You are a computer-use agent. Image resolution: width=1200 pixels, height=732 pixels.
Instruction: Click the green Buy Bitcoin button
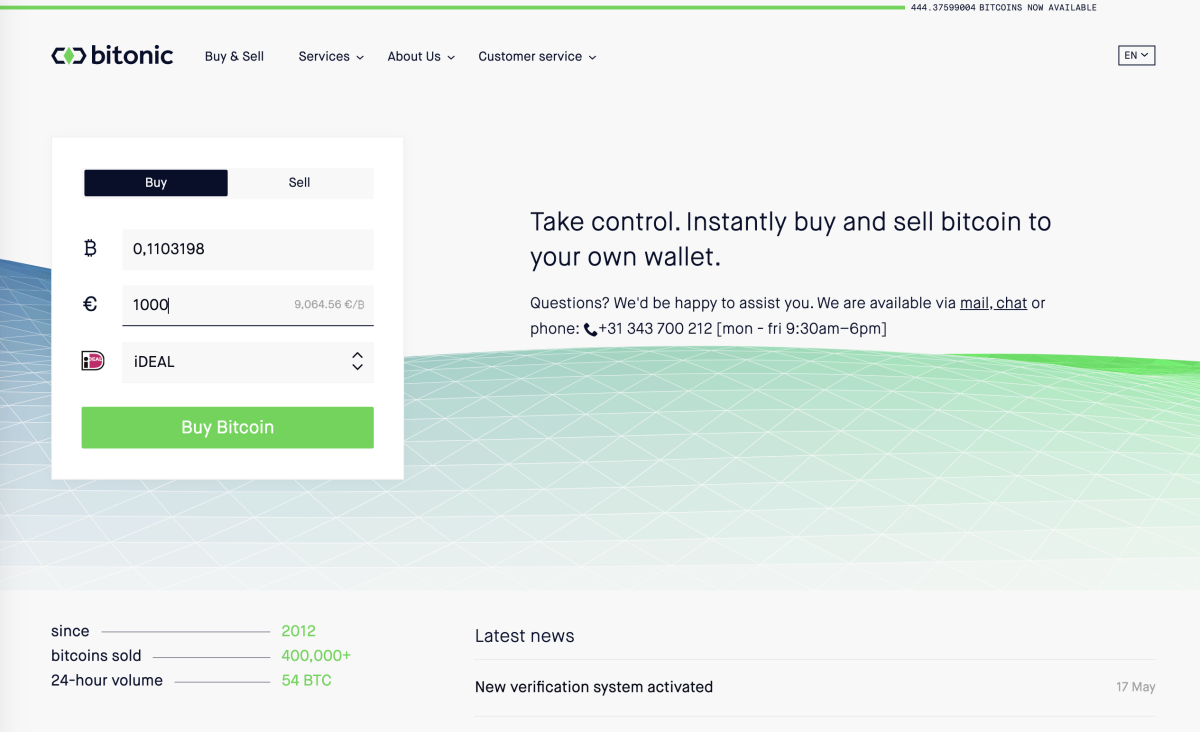click(228, 427)
